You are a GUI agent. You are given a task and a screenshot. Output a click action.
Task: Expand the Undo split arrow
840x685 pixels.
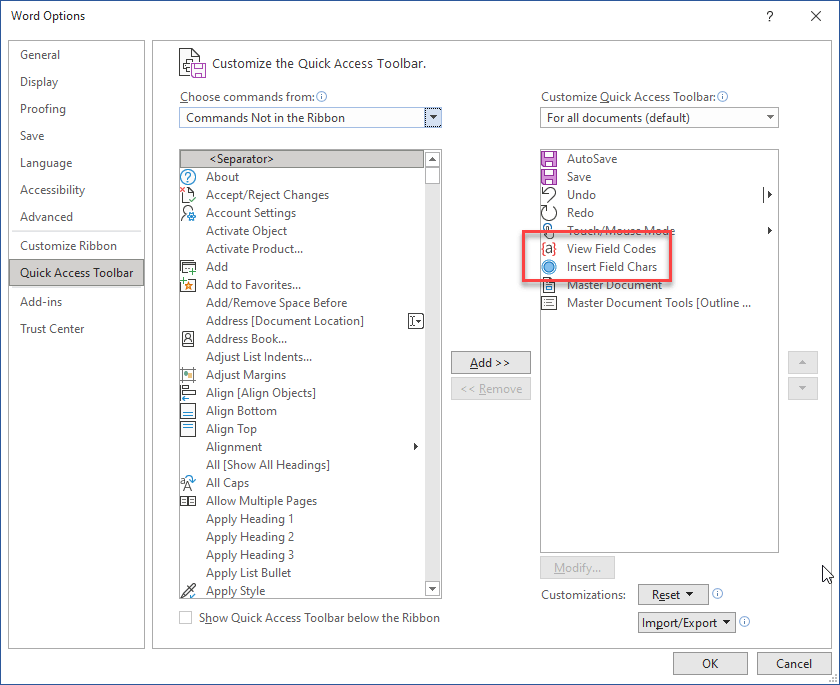768,195
